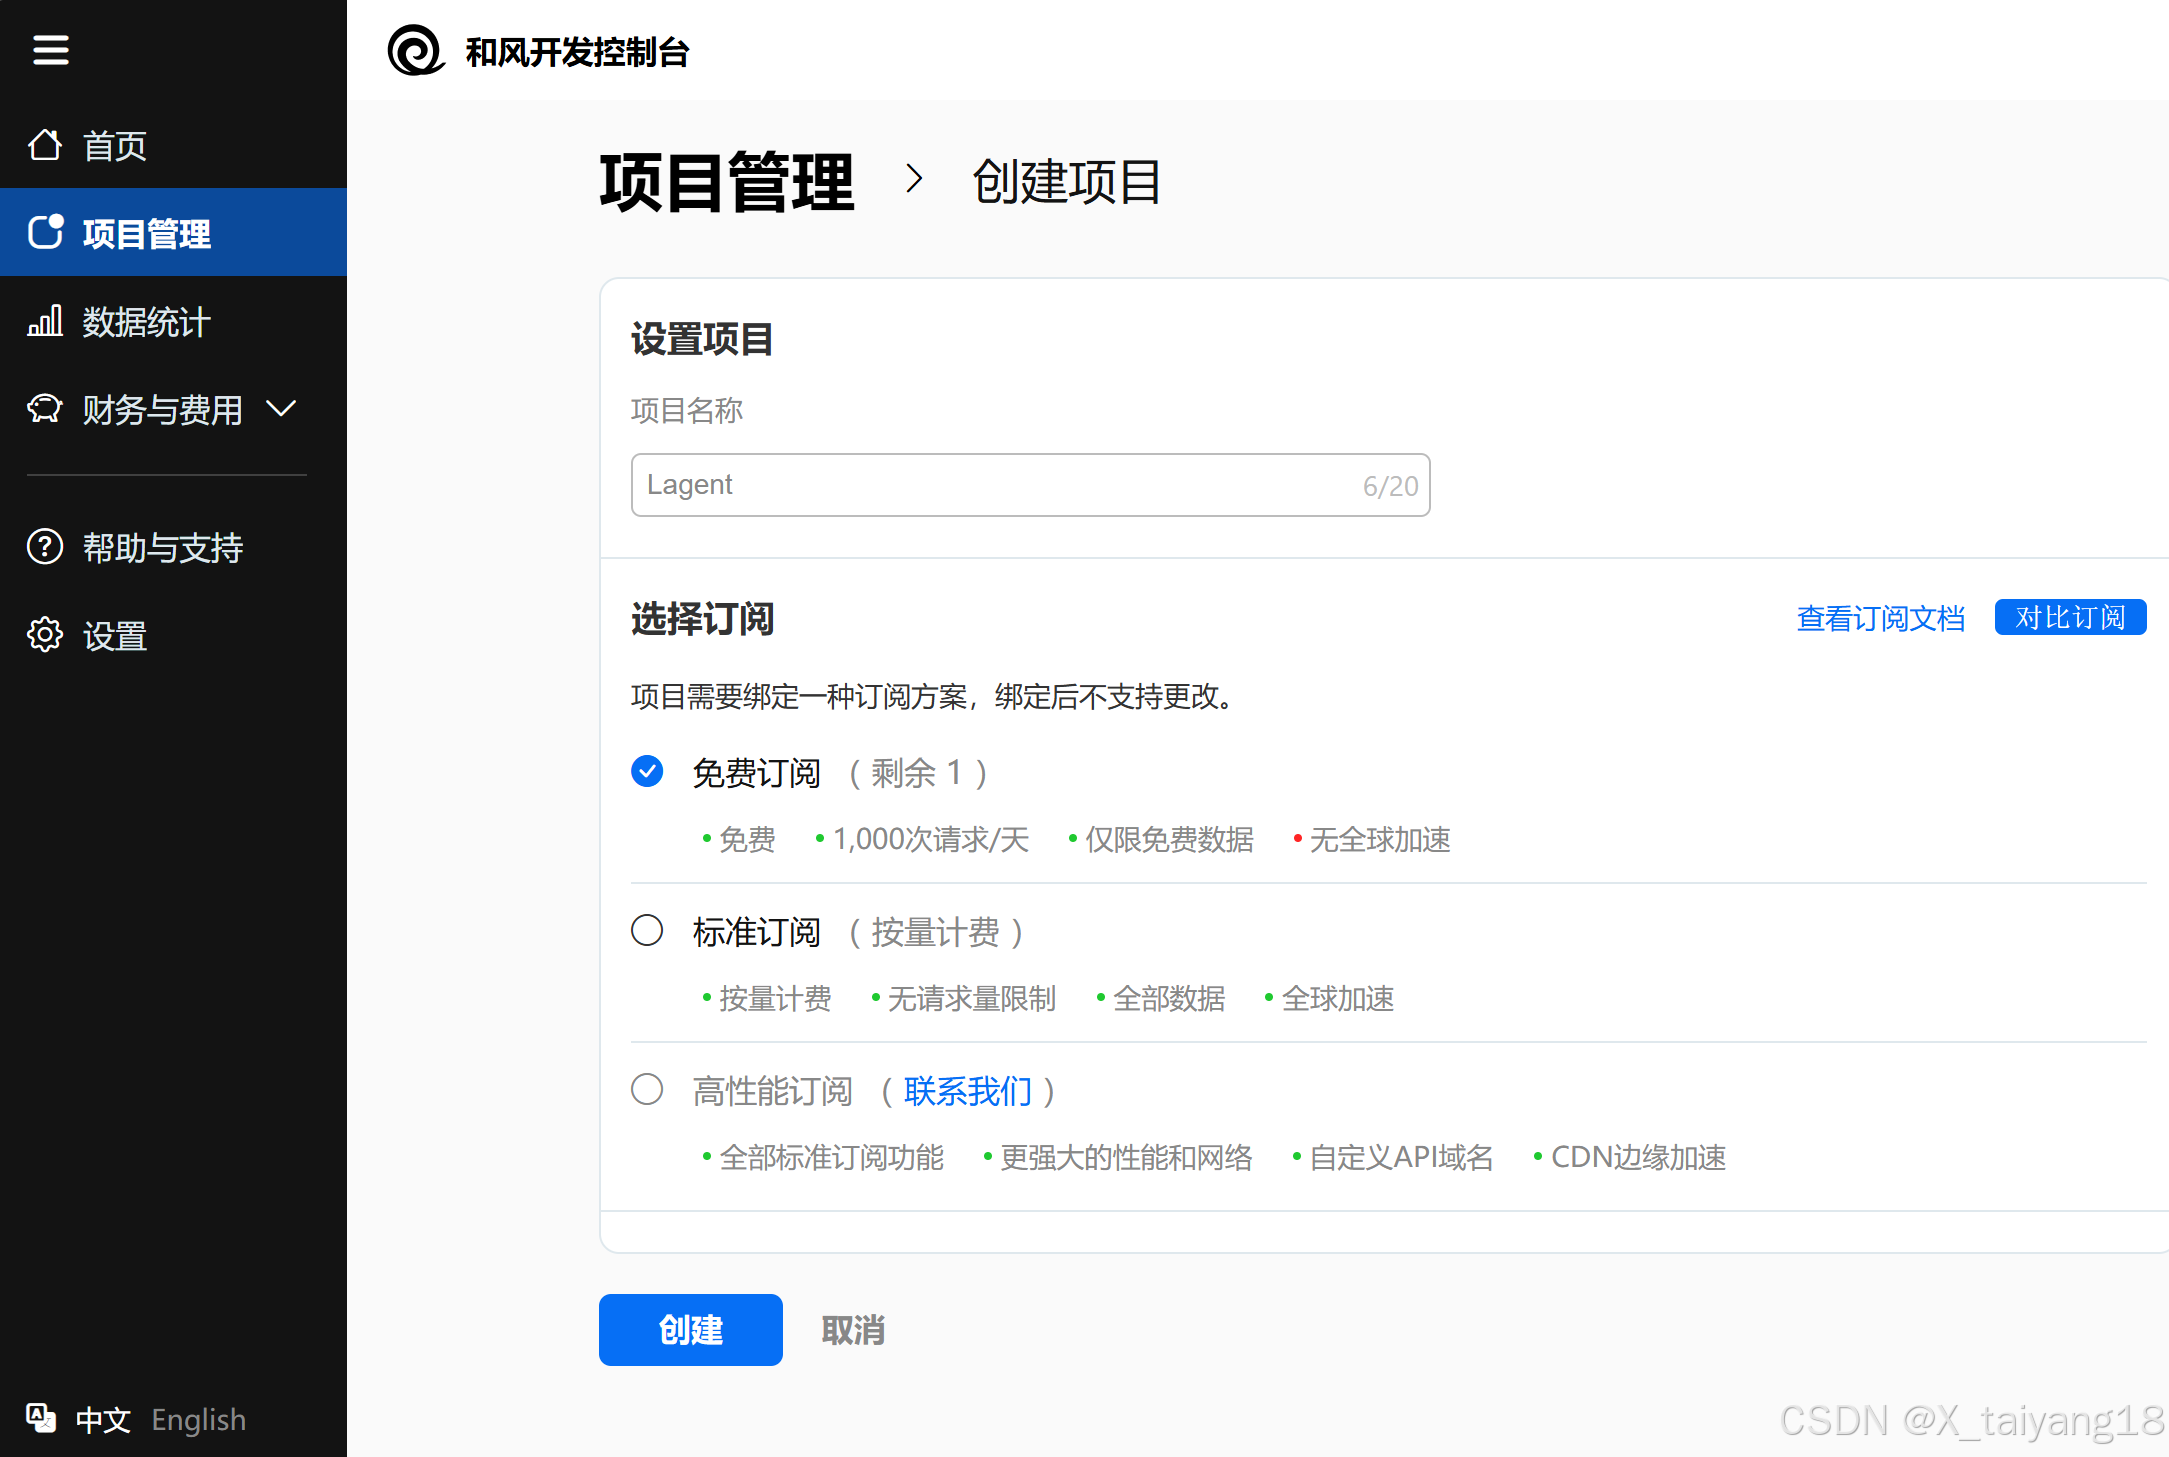The image size is (2169, 1457).
Task: Click the 项目名称 input field
Action: tap(1000, 485)
